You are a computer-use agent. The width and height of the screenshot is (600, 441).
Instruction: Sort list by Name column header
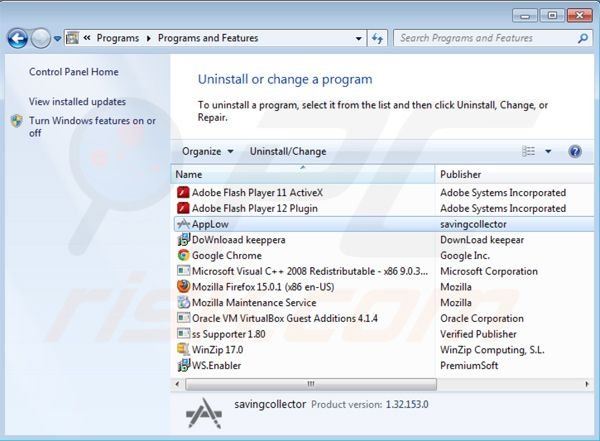[x=303, y=174]
